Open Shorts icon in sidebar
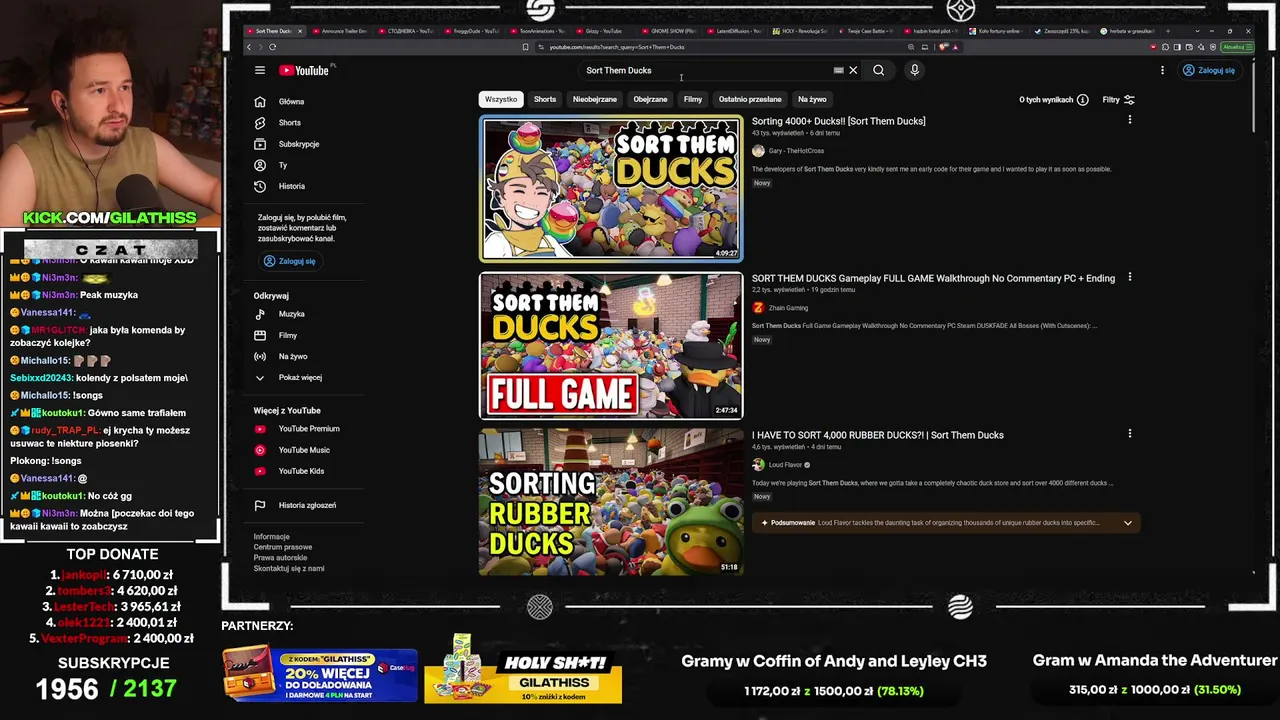Viewport: 1280px width, 720px height. pos(260,122)
